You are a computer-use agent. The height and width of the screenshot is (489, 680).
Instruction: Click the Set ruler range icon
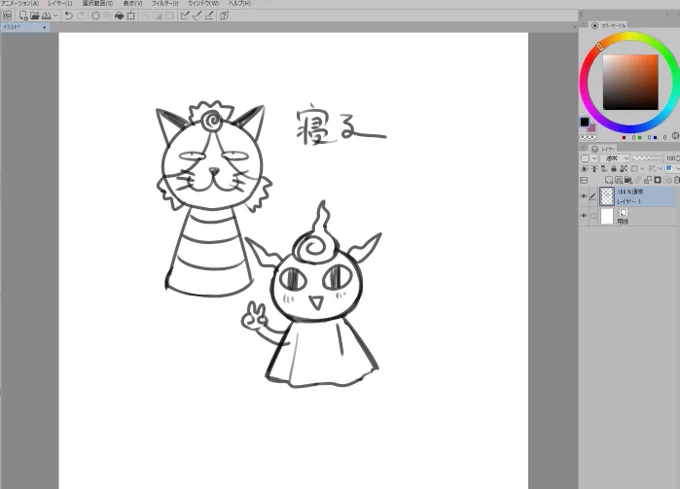pos(652,169)
